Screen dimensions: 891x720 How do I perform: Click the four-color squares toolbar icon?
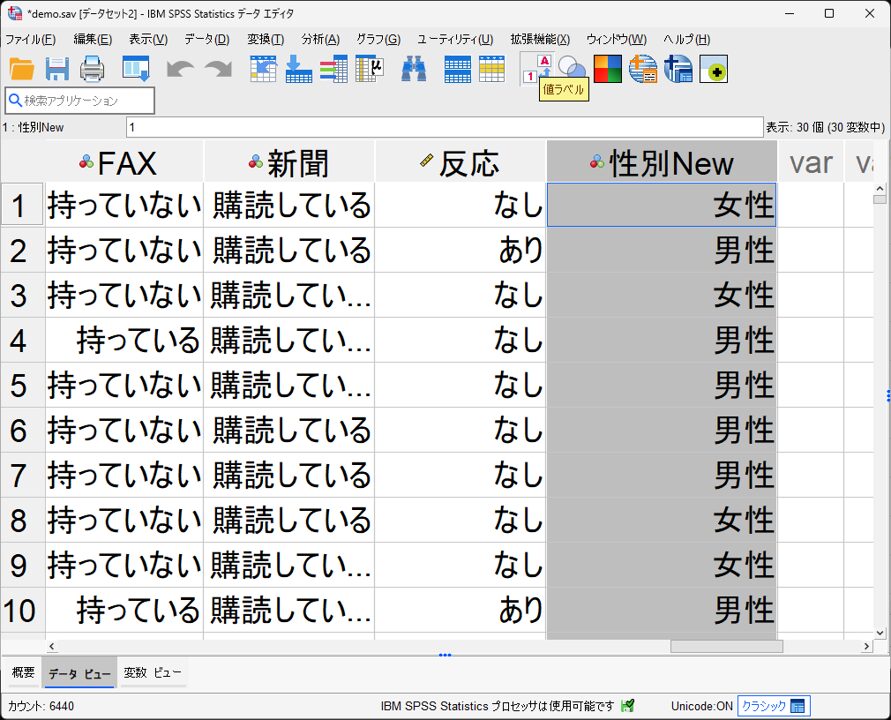tap(608, 69)
